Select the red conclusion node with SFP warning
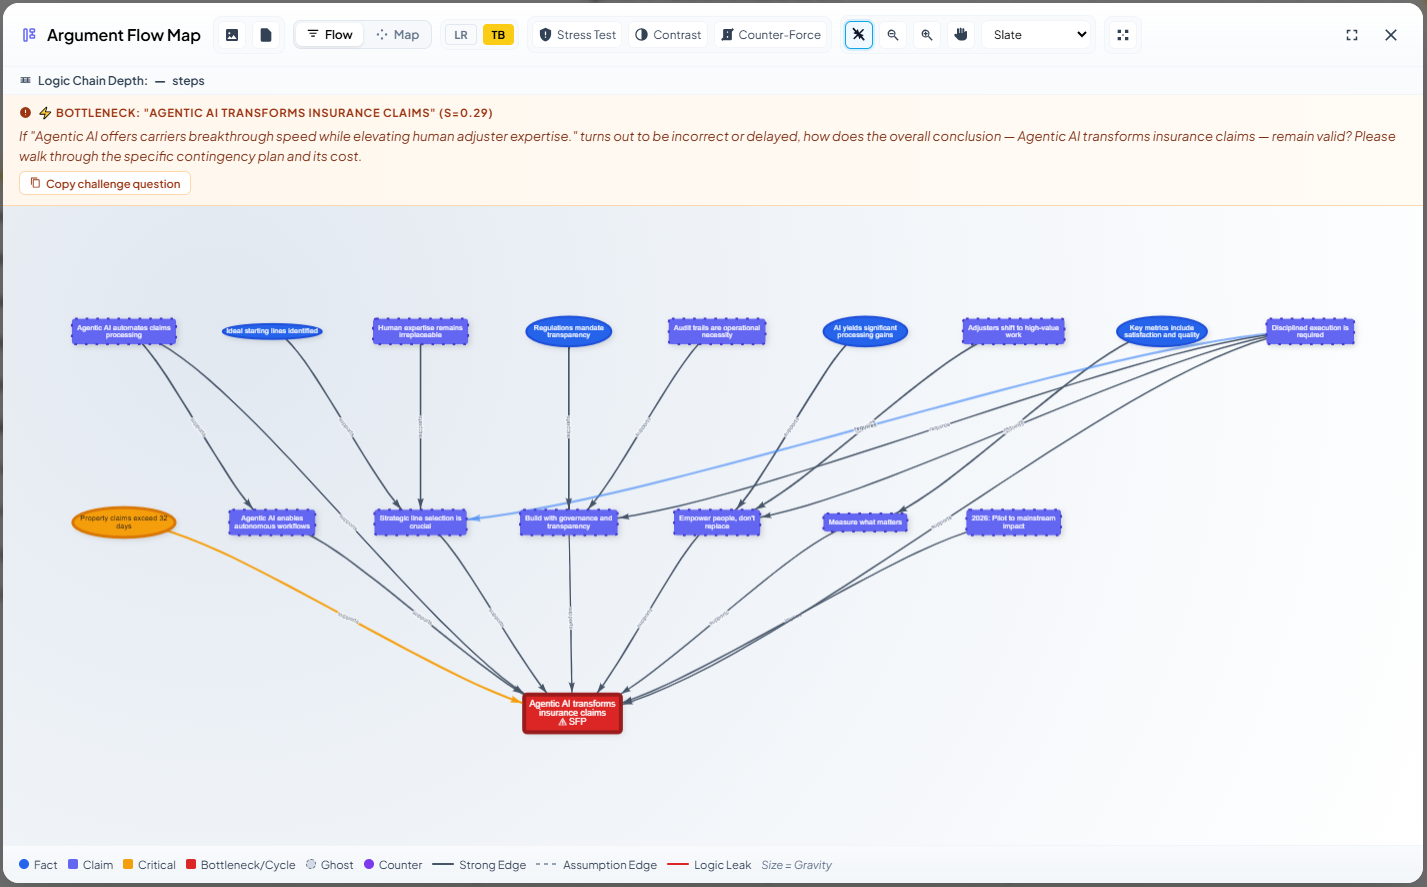The height and width of the screenshot is (887, 1427). pyautogui.click(x=572, y=712)
